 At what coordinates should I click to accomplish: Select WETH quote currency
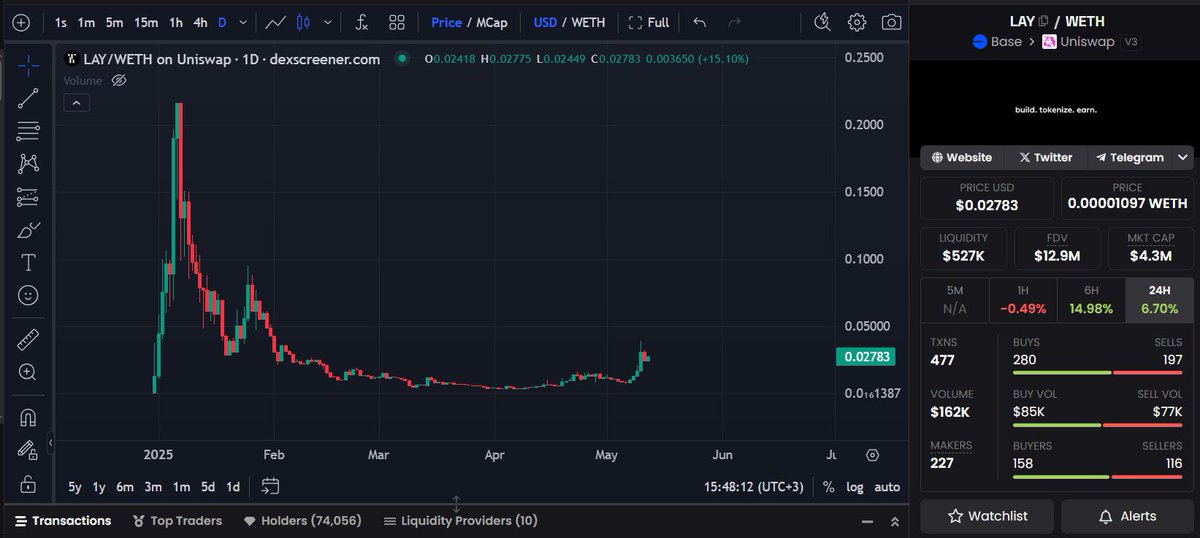(588, 22)
